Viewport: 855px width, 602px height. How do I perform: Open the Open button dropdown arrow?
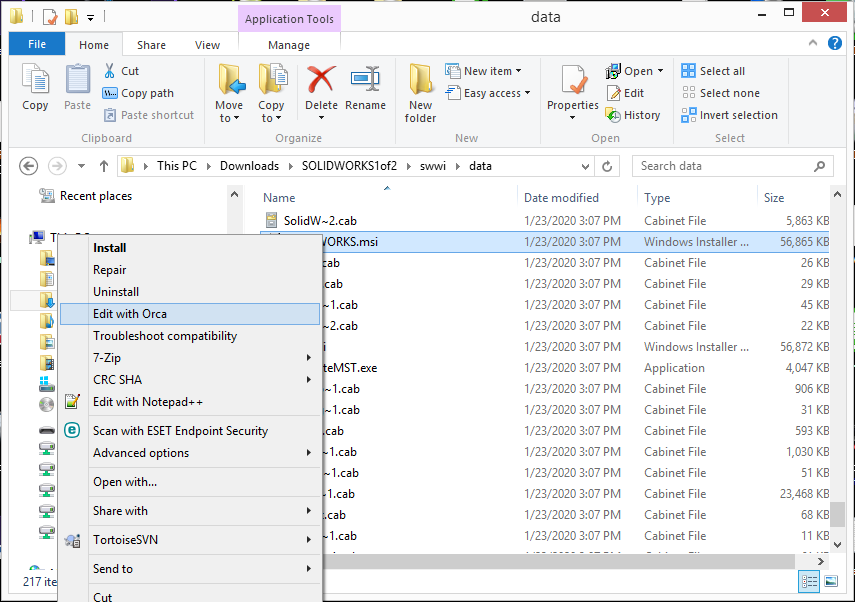(658, 70)
